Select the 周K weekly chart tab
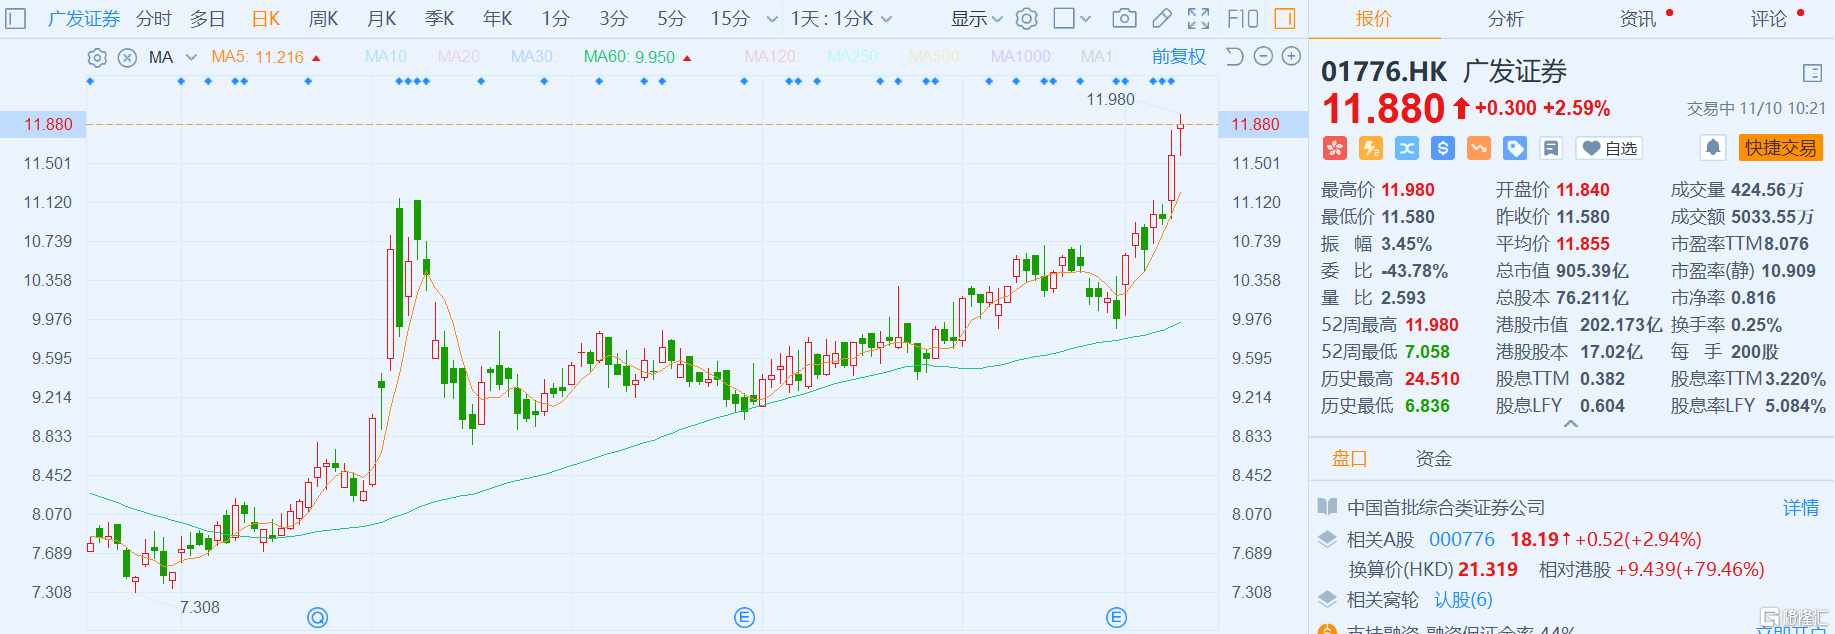 (323, 19)
